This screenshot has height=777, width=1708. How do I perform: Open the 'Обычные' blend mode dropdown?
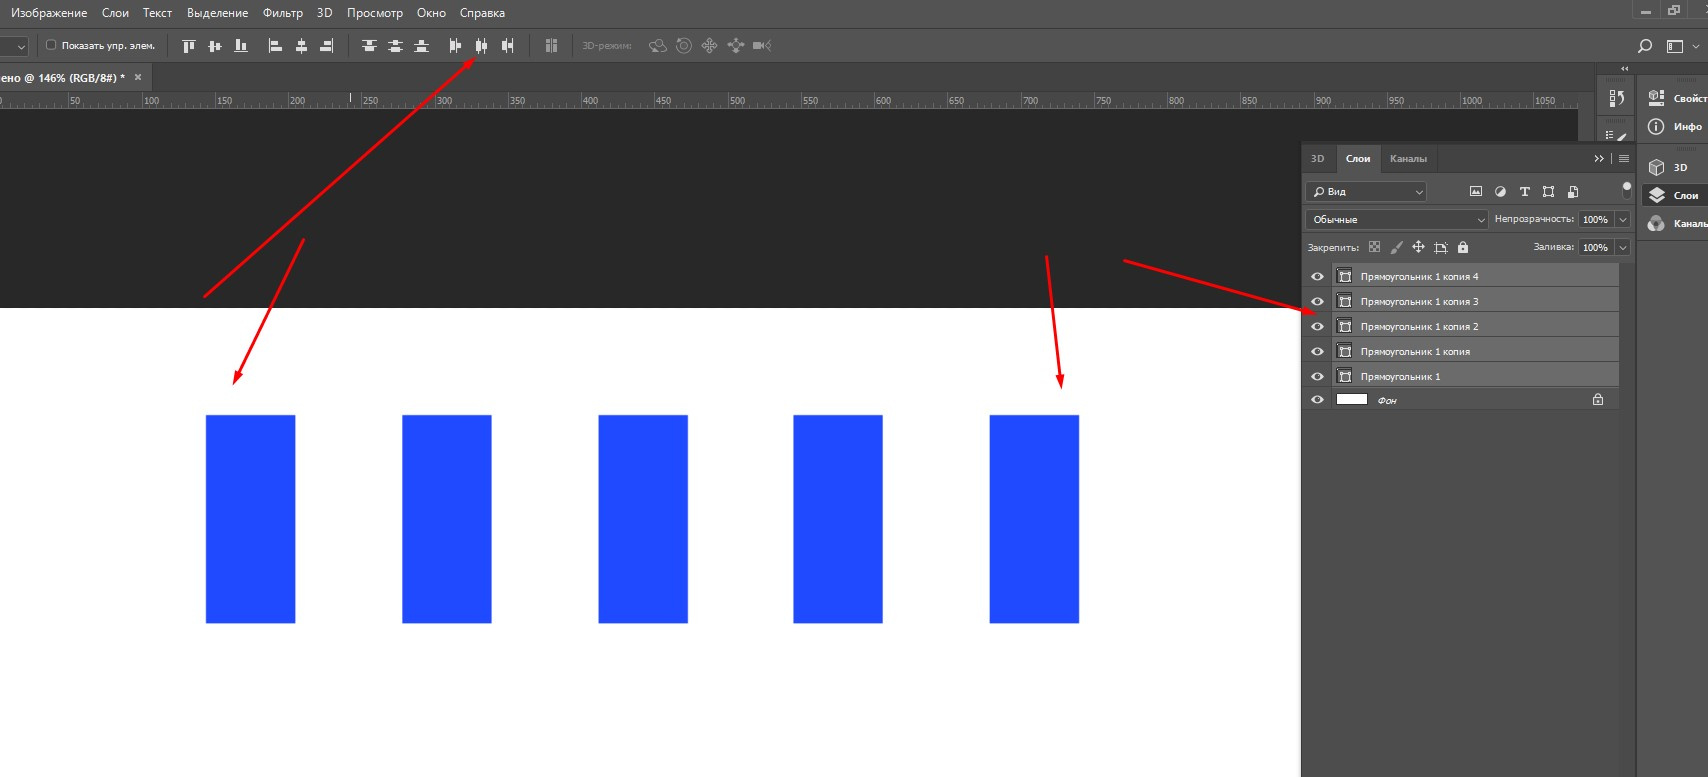(1397, 219)
